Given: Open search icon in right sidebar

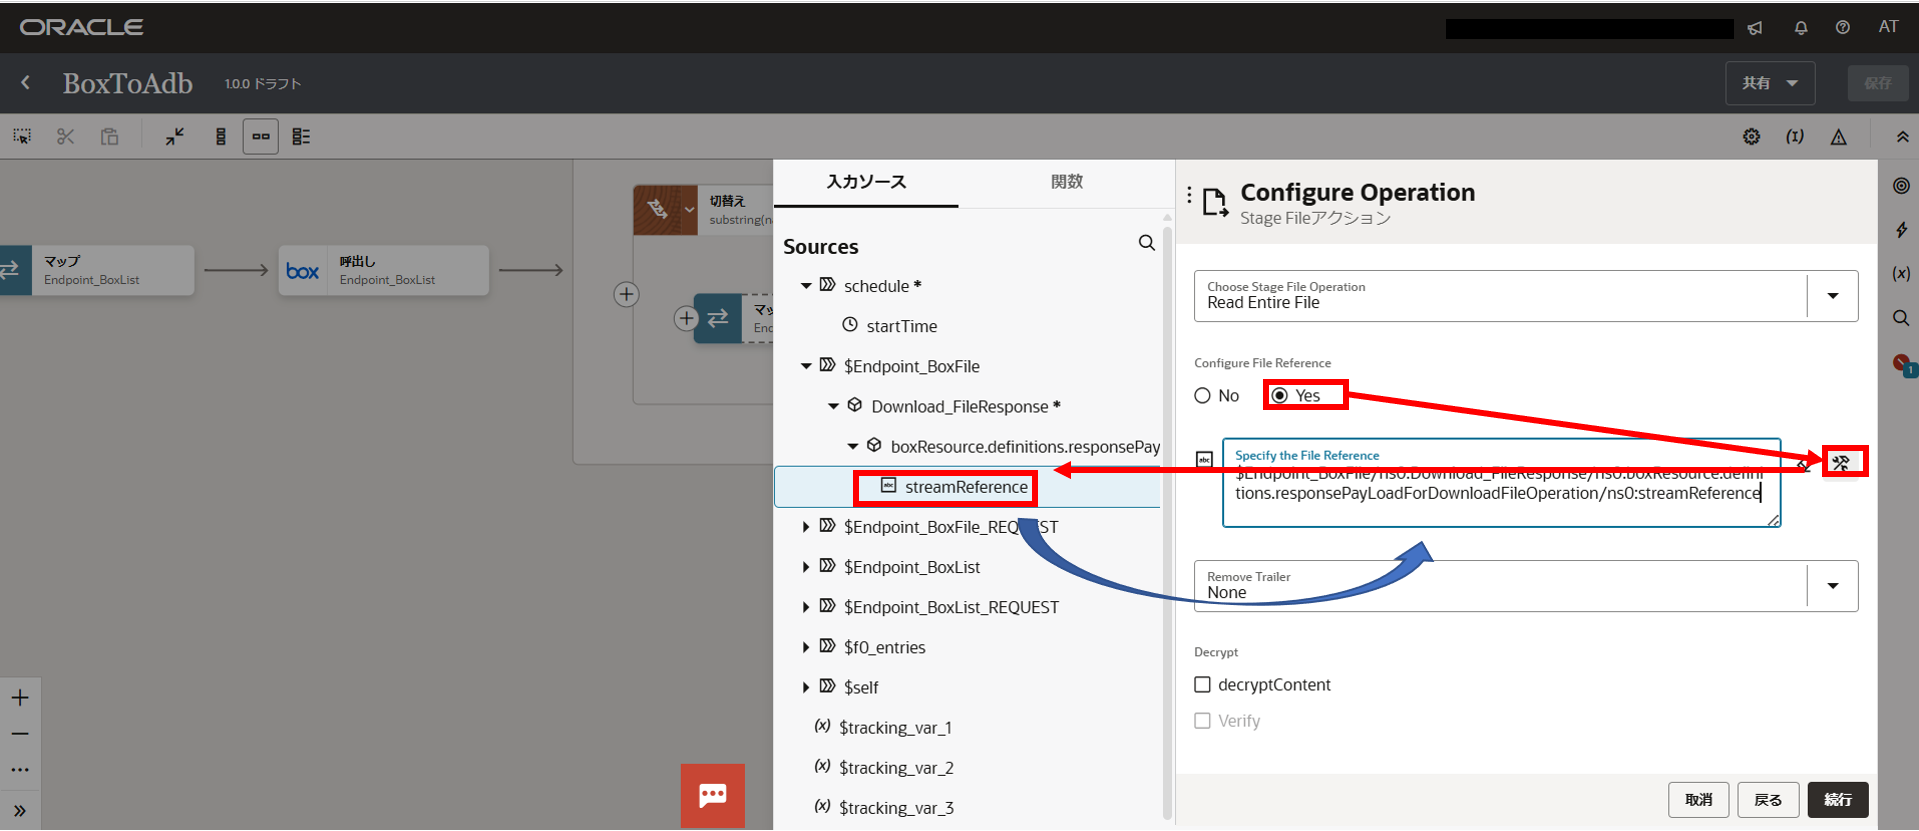Looking at the screenshot, I should point(1901,318).
